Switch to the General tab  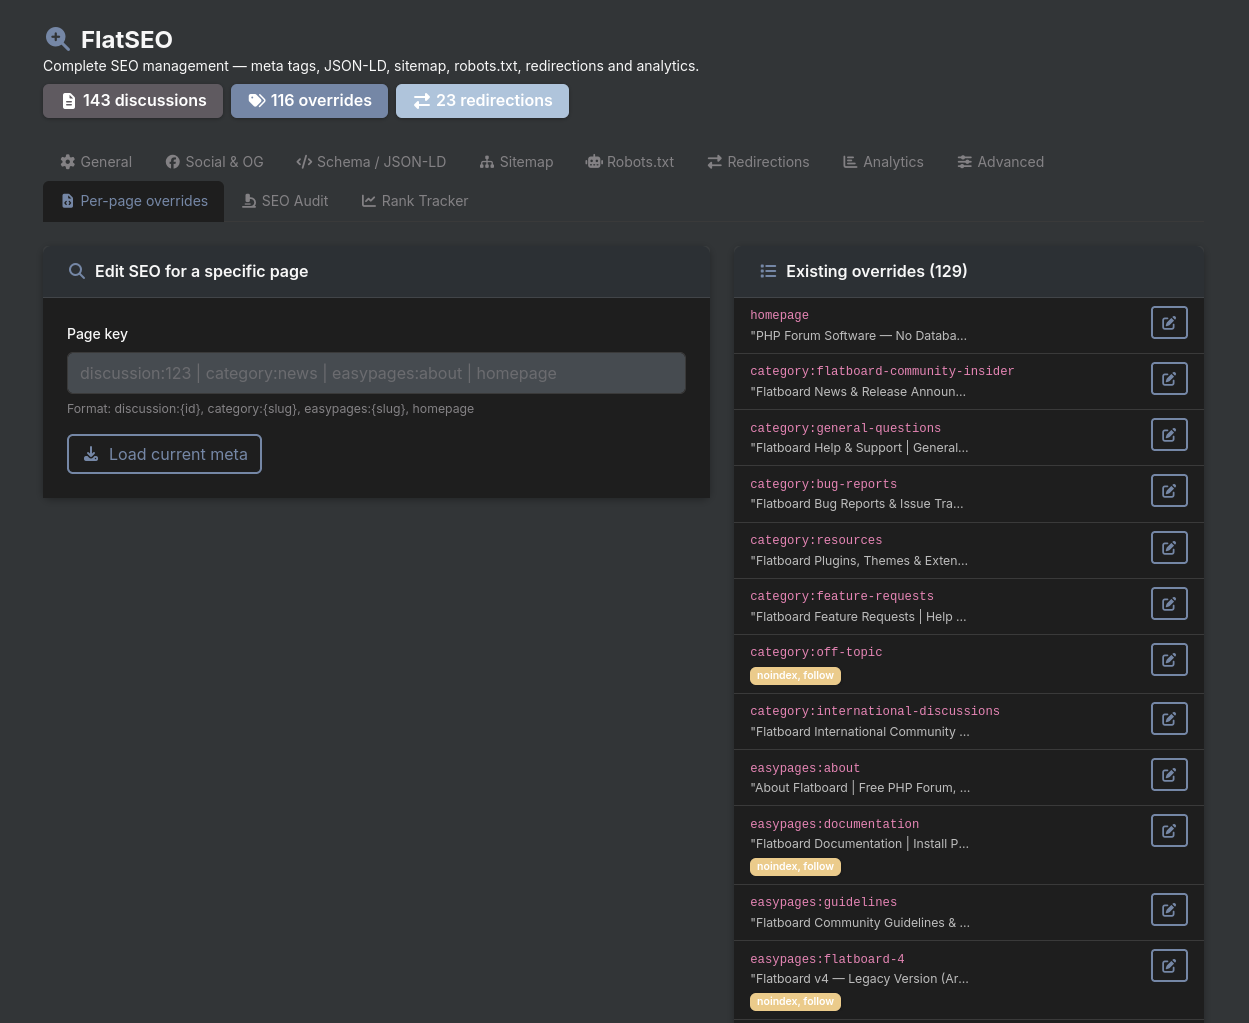coord(96,162)
